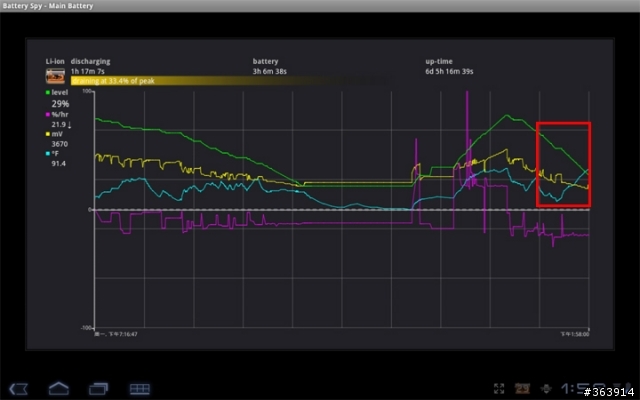Toggle the cyan °F legend square
The height and width of the screenshot is (400, 640).
[48, 154]
